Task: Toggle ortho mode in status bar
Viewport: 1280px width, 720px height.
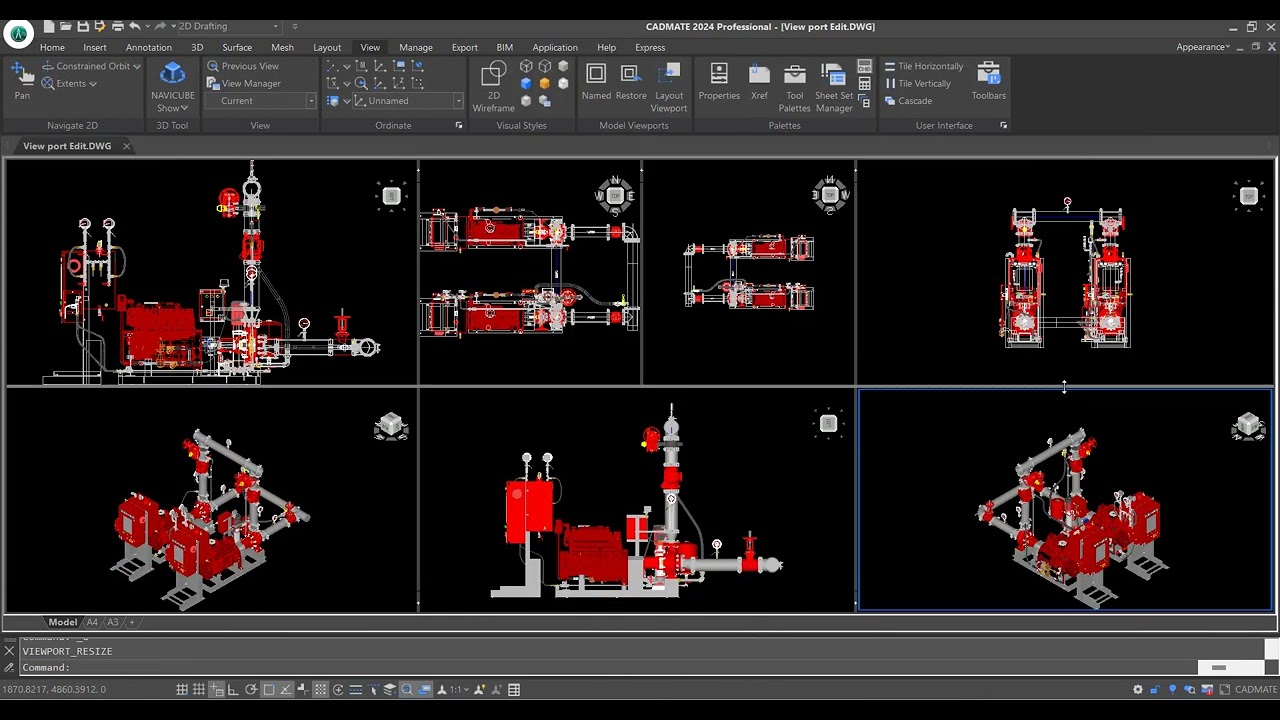Action: click(233, 689)
